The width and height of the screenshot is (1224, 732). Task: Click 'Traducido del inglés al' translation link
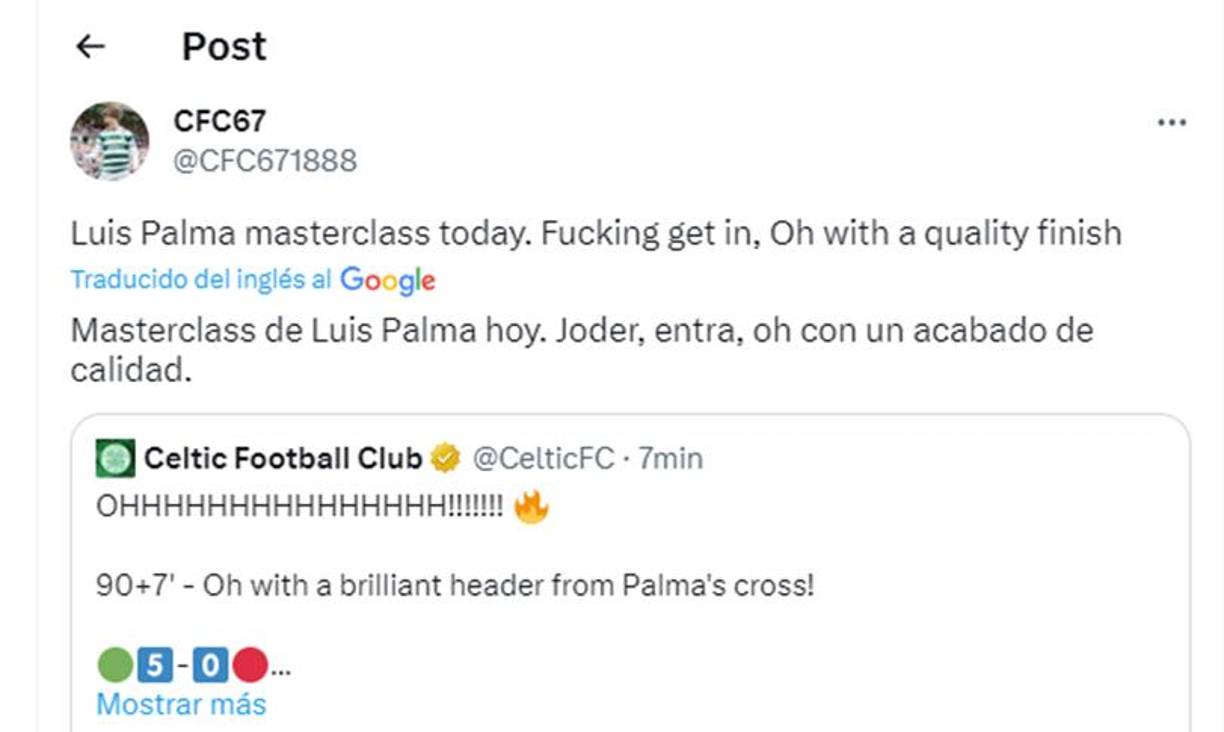[200, 281]
